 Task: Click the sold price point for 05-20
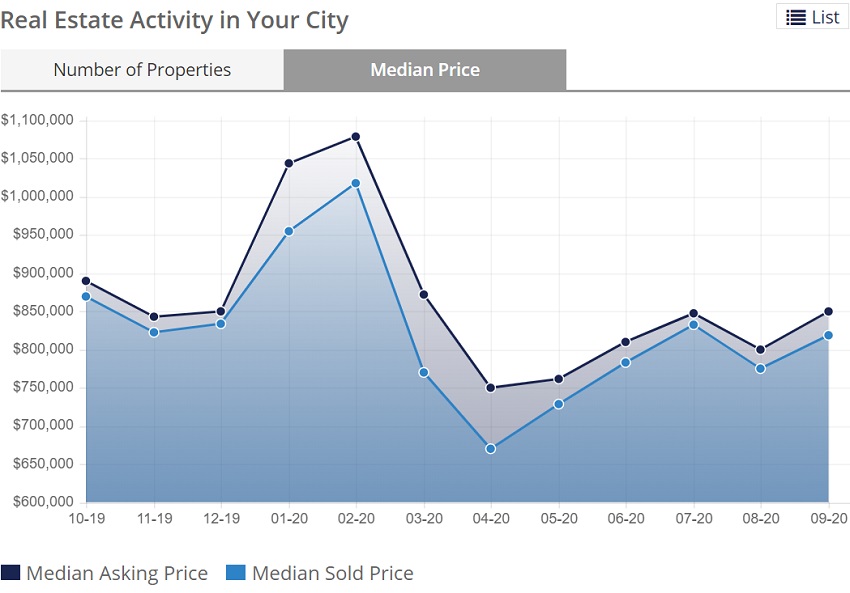tap(558, 404)
